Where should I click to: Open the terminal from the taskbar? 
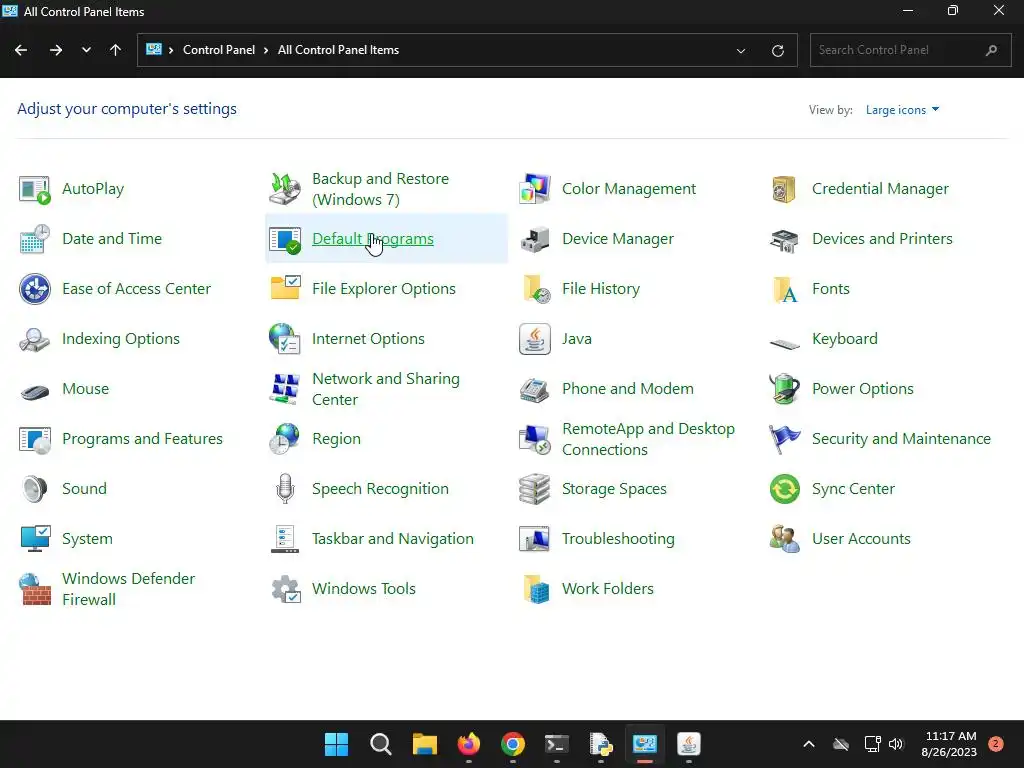pos(556,744)
